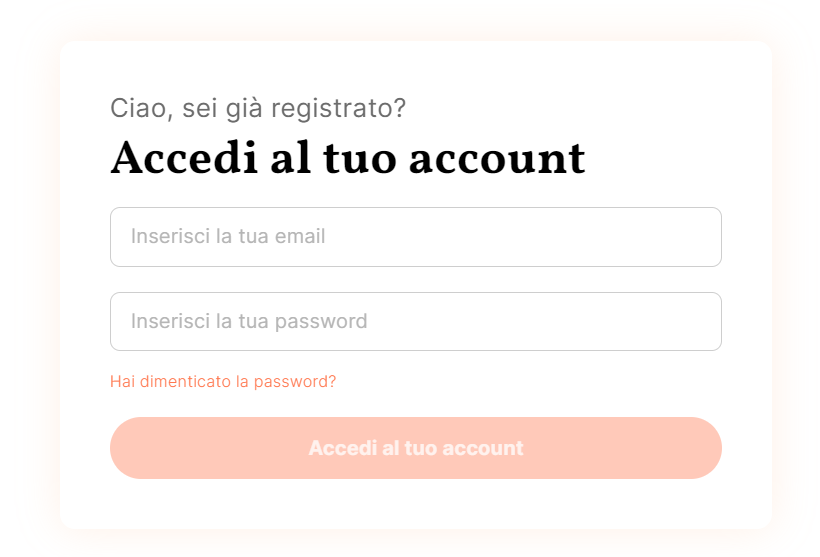Click the 'Accedi al tuo account' heading
This screenshot has height=557, width=820.
coord(347,158)
